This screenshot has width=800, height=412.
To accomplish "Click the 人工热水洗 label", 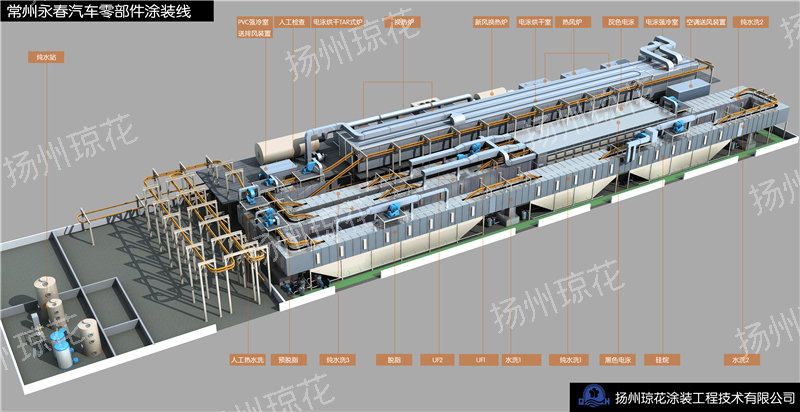I will pyautogui.click(x=247, y=360).
